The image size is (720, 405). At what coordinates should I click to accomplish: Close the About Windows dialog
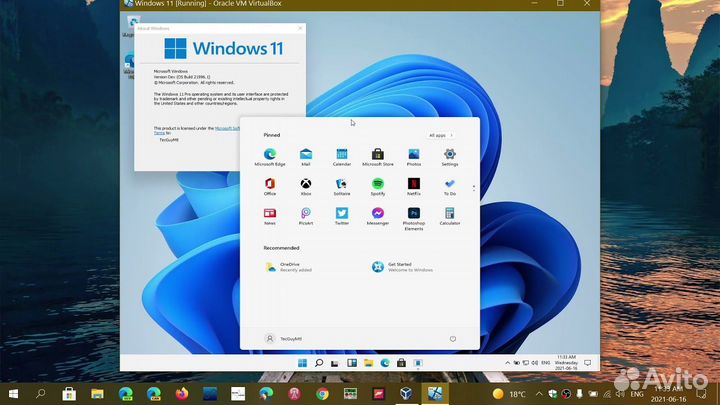pos(300,28)
